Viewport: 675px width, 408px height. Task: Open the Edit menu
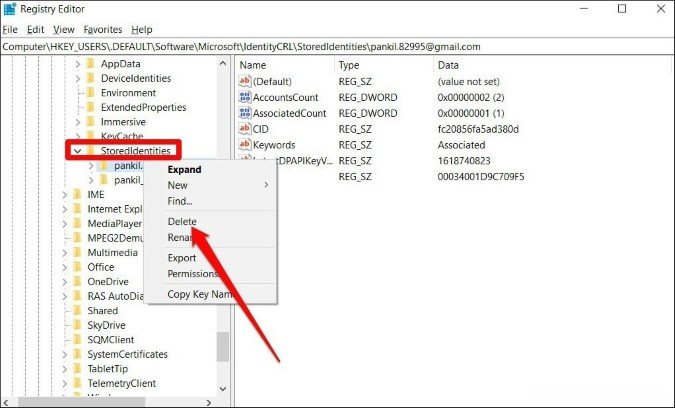(x=35, y=29)
